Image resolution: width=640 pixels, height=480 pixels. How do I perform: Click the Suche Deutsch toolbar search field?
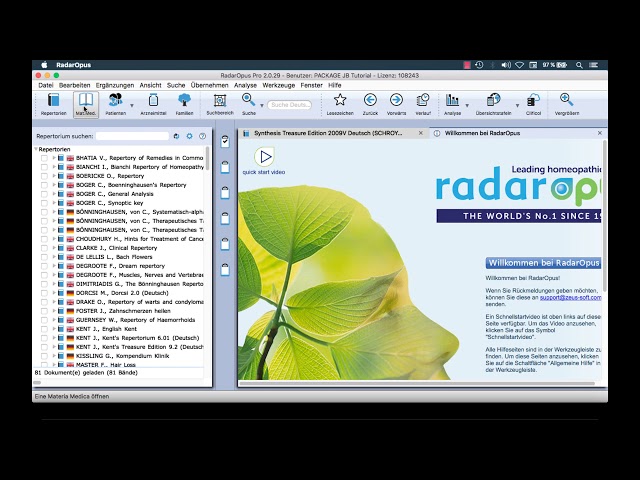point(289,105)
